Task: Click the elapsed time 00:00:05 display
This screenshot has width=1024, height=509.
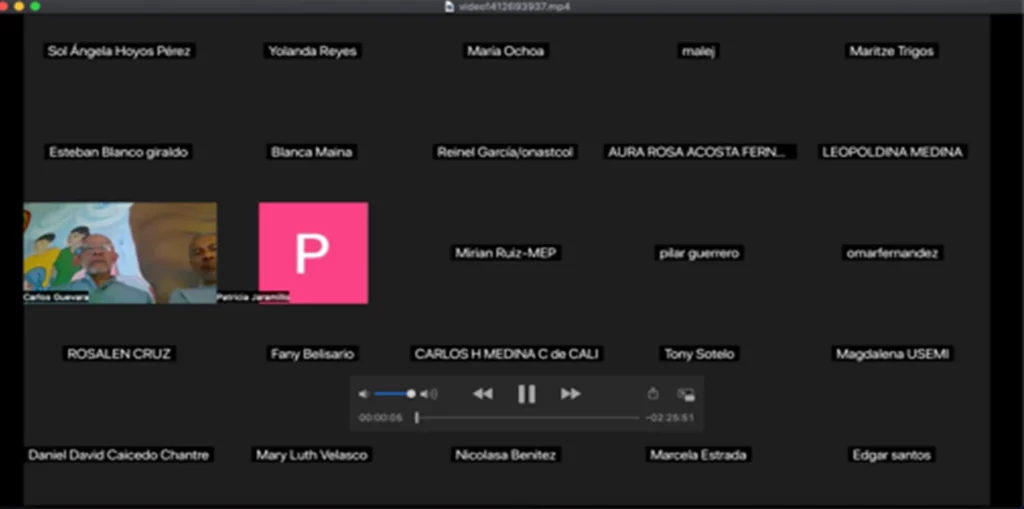Action: coord(380,418)
